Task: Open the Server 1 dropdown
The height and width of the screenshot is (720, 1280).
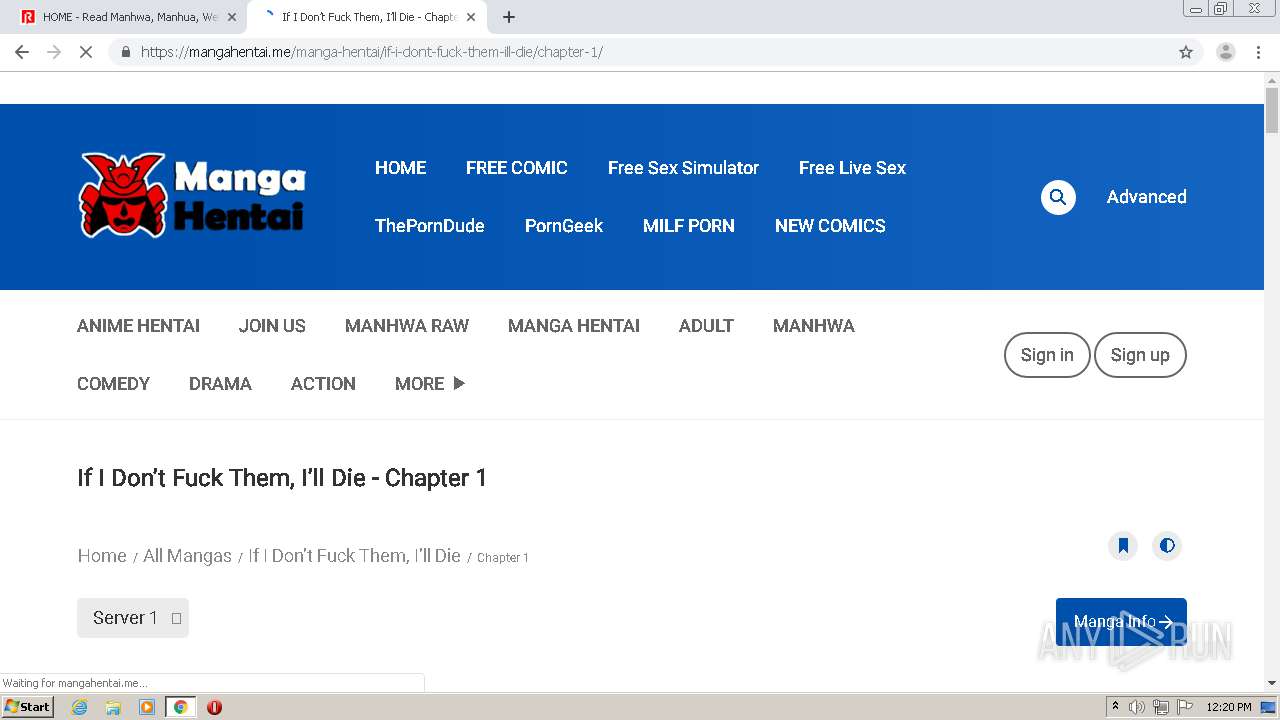Action: tap(133, 618)
